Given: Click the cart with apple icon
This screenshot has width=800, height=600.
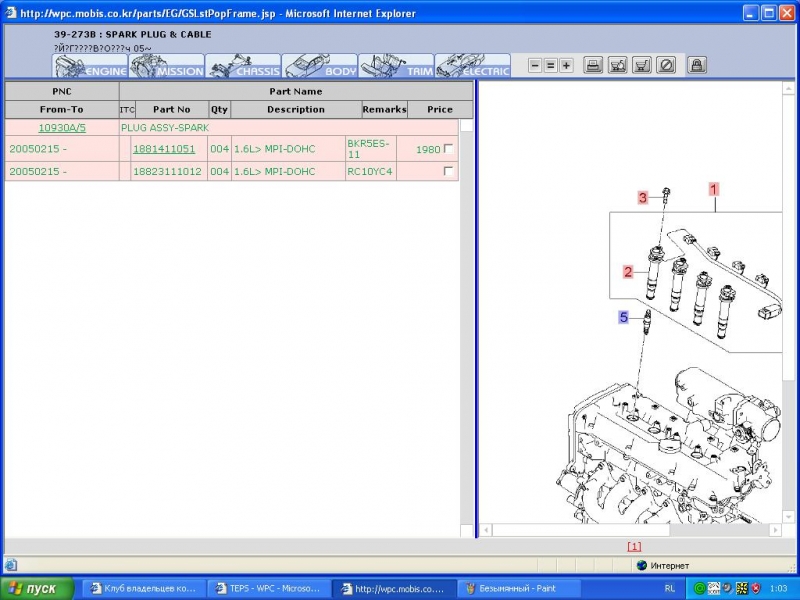Looking at the screenshot, I should (617, 65).
